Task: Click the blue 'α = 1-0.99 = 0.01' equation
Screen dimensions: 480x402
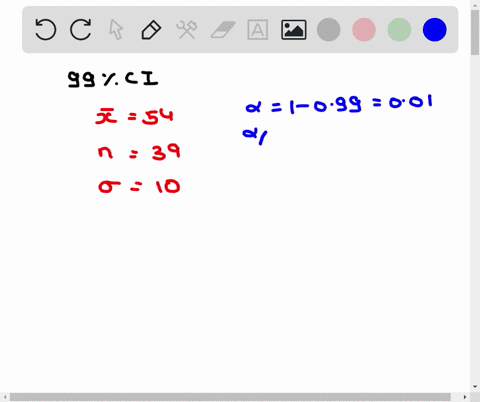Action: click(339, 104)
